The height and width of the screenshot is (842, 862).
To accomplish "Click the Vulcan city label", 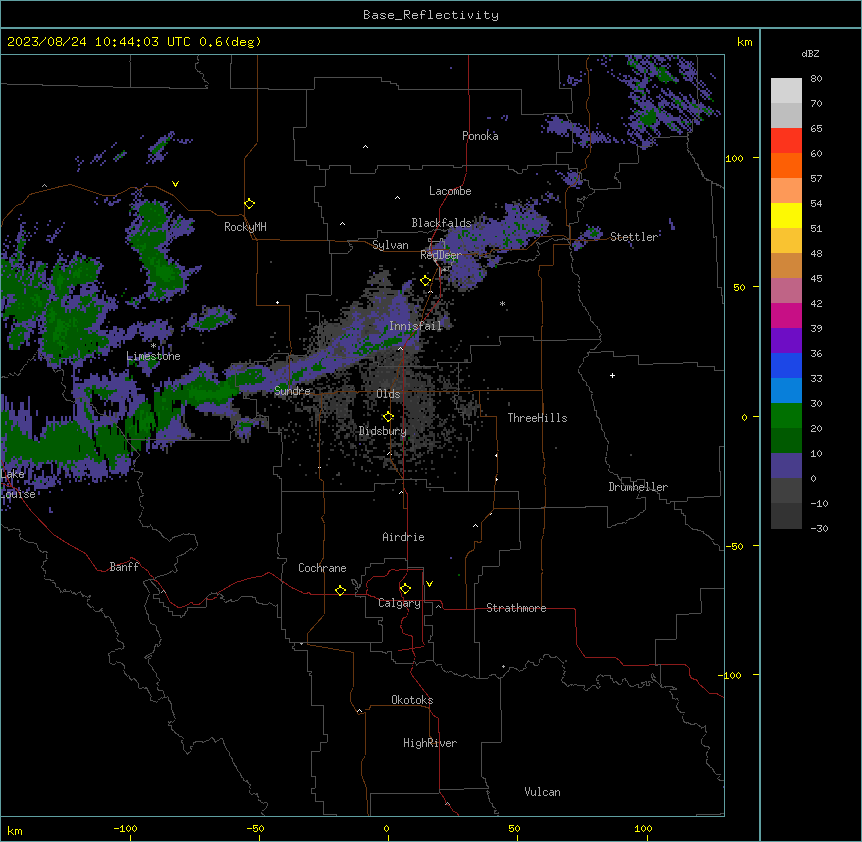I will point(542,792).
